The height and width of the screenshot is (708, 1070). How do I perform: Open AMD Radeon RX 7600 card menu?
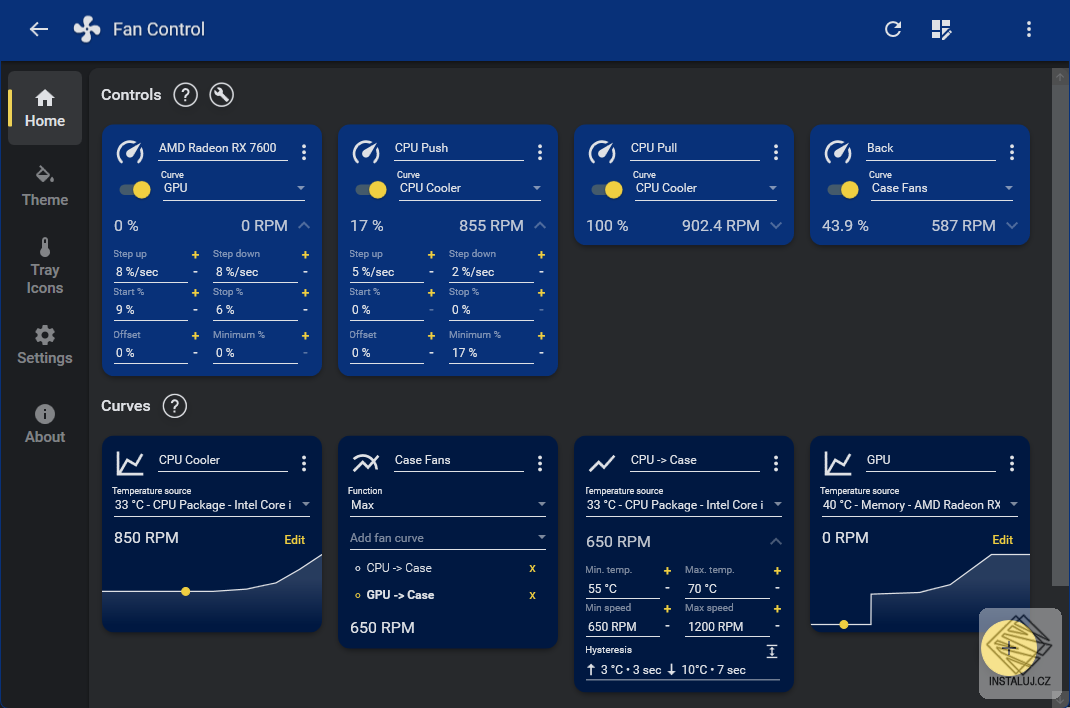[x=304, y=152]
